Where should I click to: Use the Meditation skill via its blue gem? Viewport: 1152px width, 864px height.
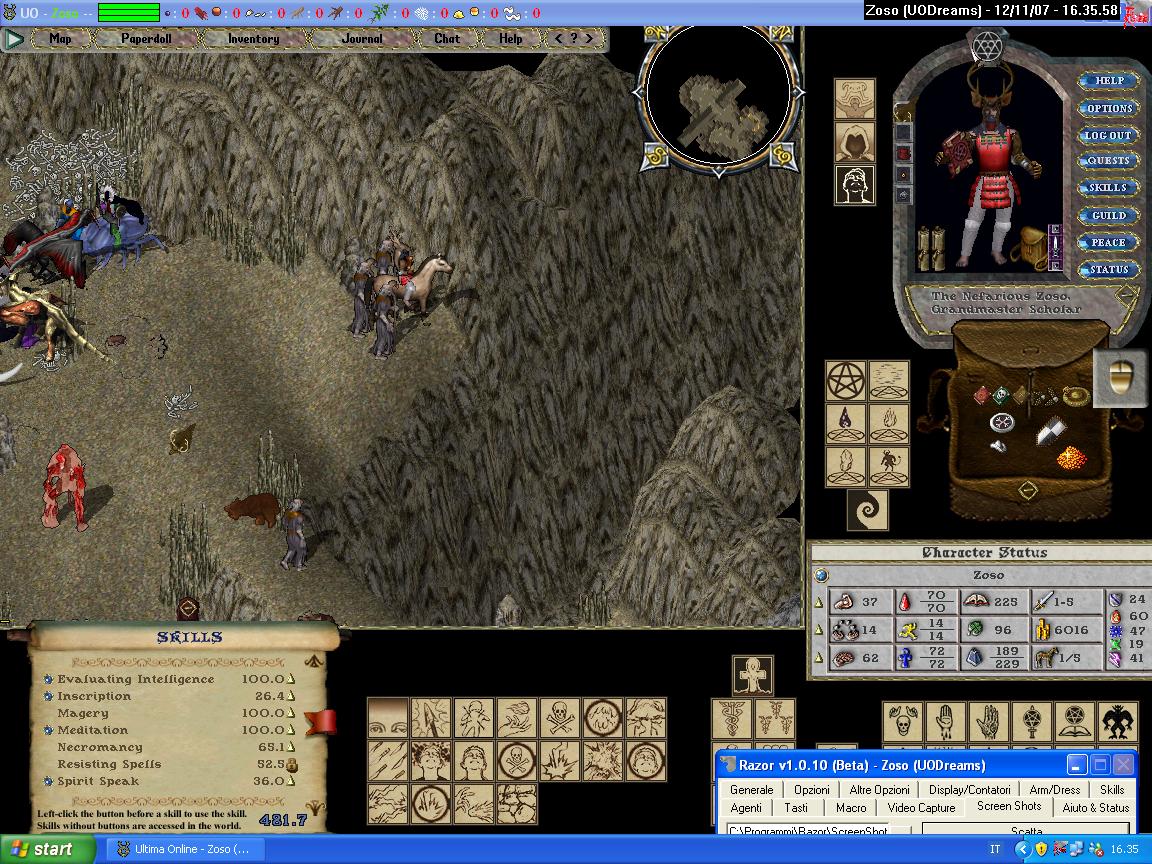[x=48, y=730]
